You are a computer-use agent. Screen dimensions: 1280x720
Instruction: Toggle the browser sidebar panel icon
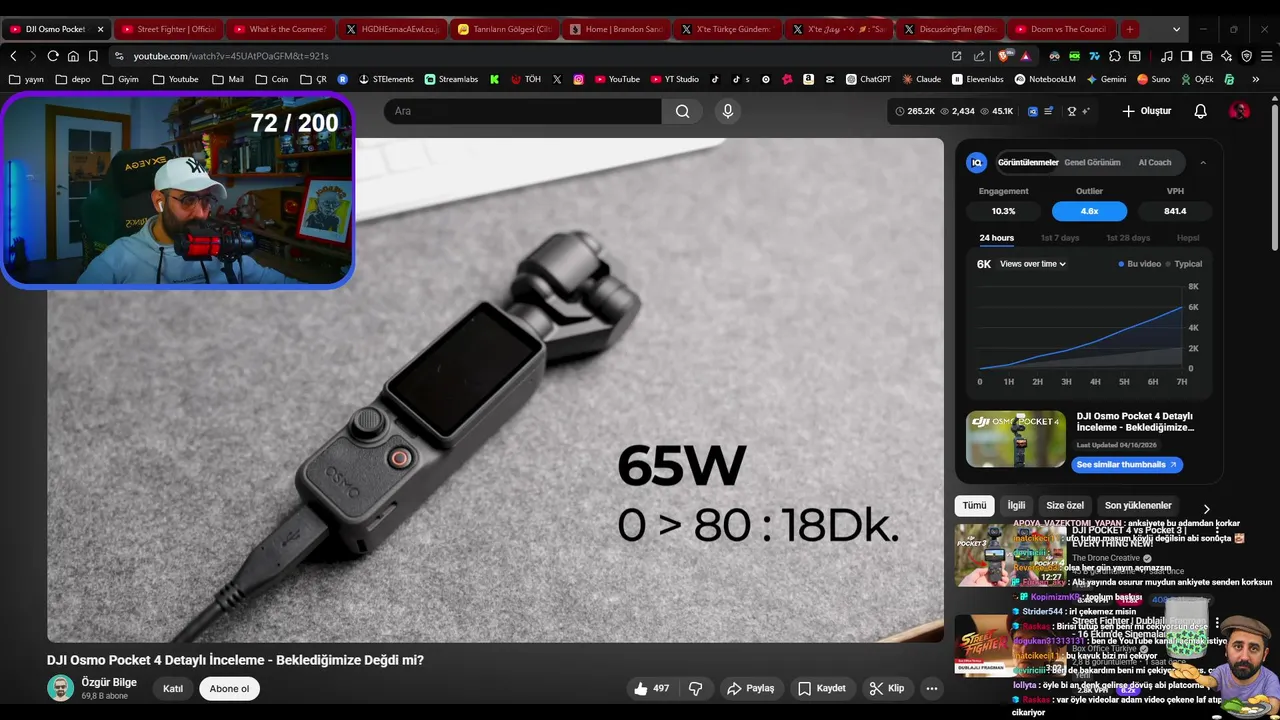pyautogui.click(x=1186, y=56)
